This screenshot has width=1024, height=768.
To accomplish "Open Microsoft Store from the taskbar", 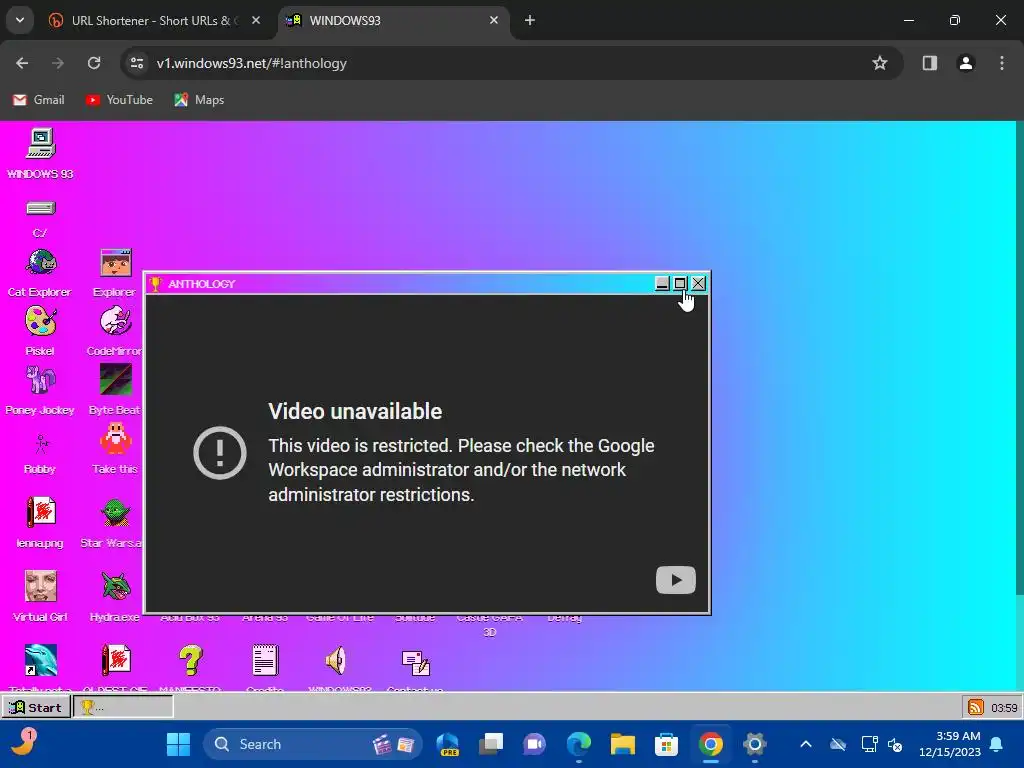I will pos(666,744).
